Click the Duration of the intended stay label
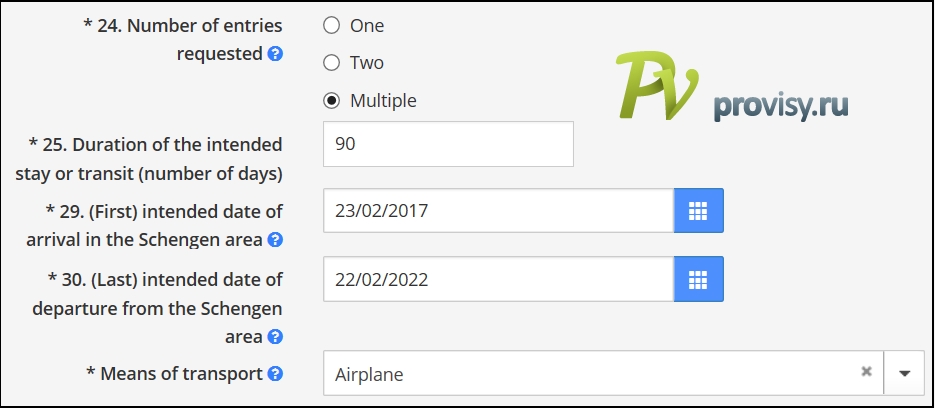935x408 pixels. [x=149, y=159]
